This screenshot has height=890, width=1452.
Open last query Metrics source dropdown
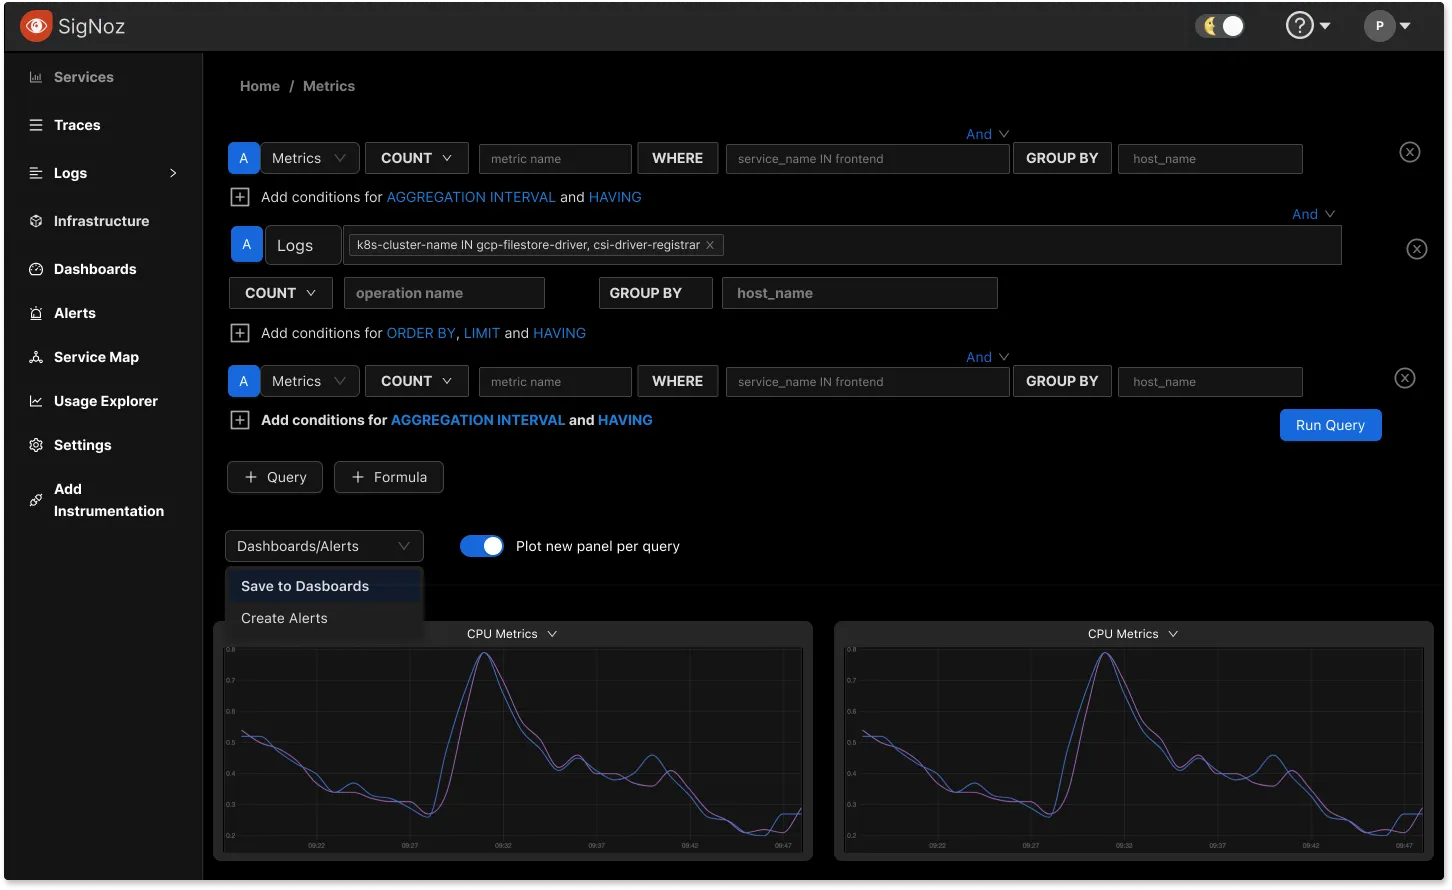309,381
